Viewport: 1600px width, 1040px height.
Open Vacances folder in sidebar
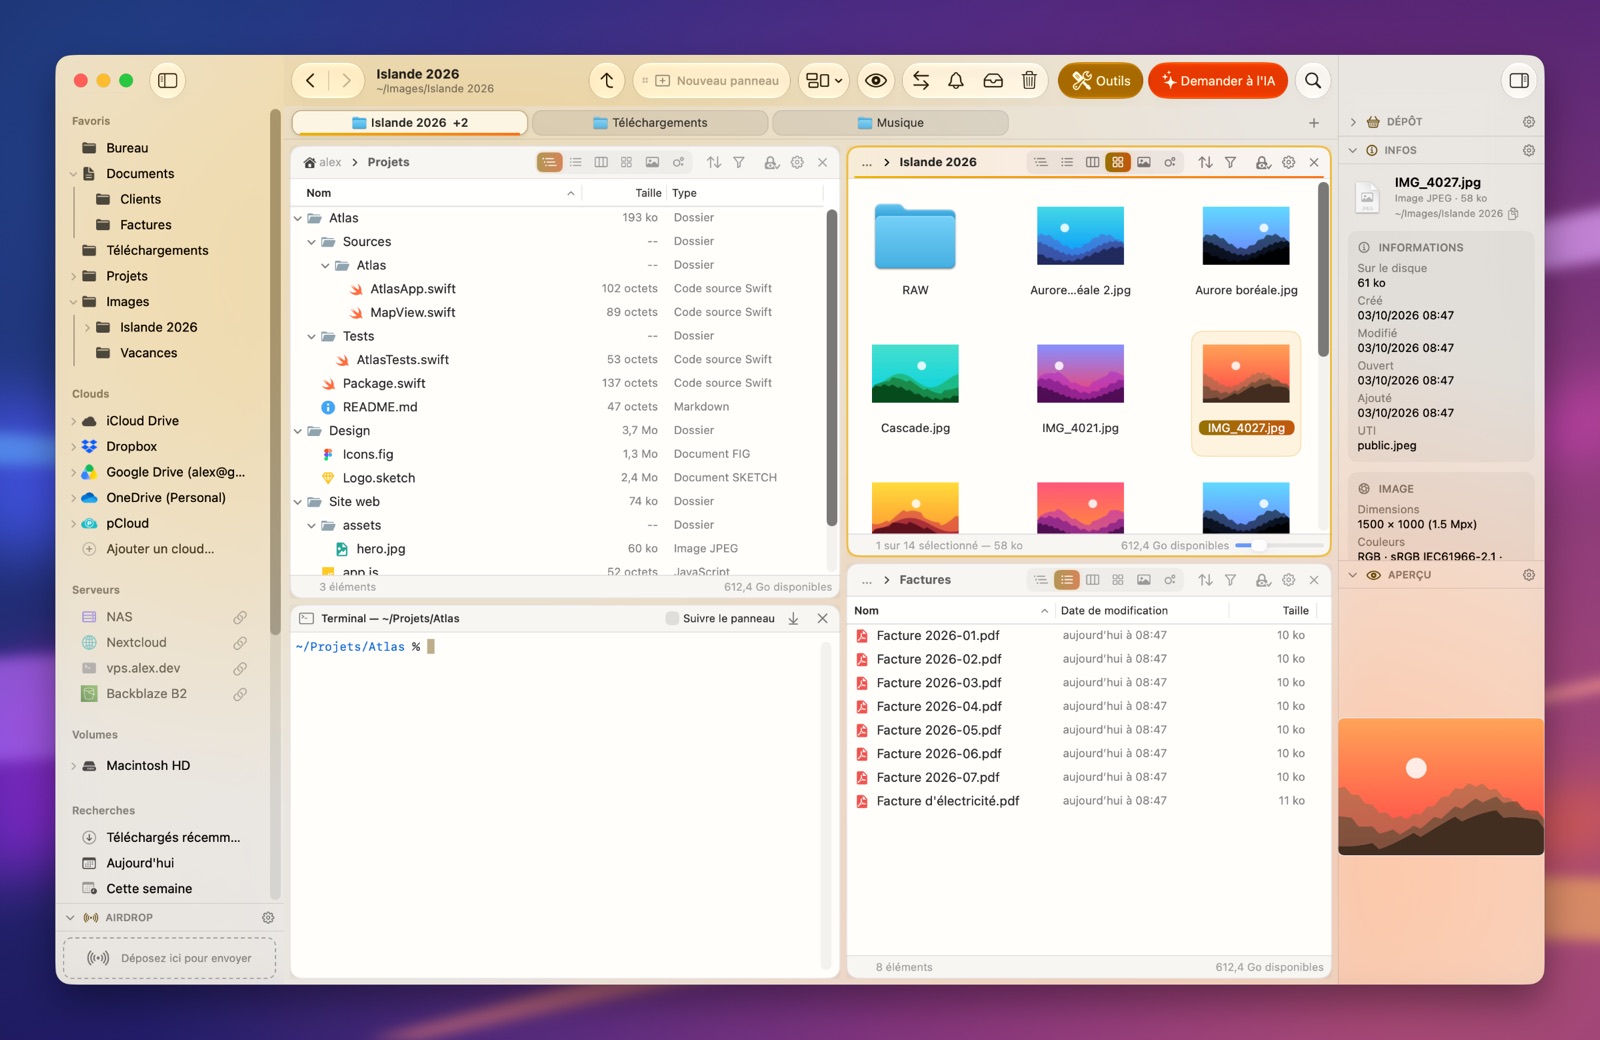point(148,353)
